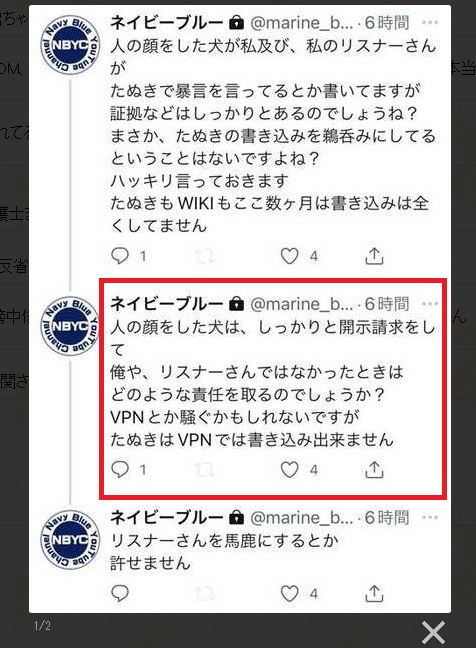Screen dimensions: 476x648
Task: Share the highlighted 開示請求 tweet
Action: (374, 469)
